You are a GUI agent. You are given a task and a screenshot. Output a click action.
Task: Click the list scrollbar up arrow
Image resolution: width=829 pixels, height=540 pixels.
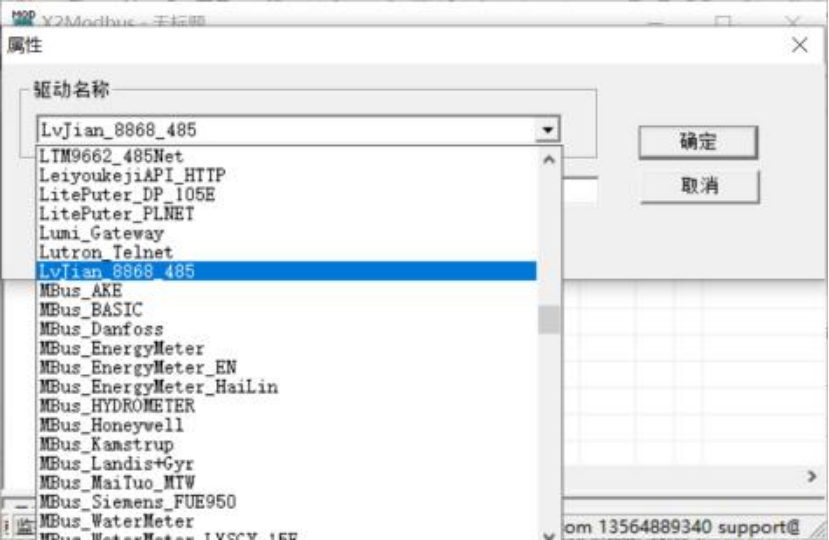tap(549, 159)
